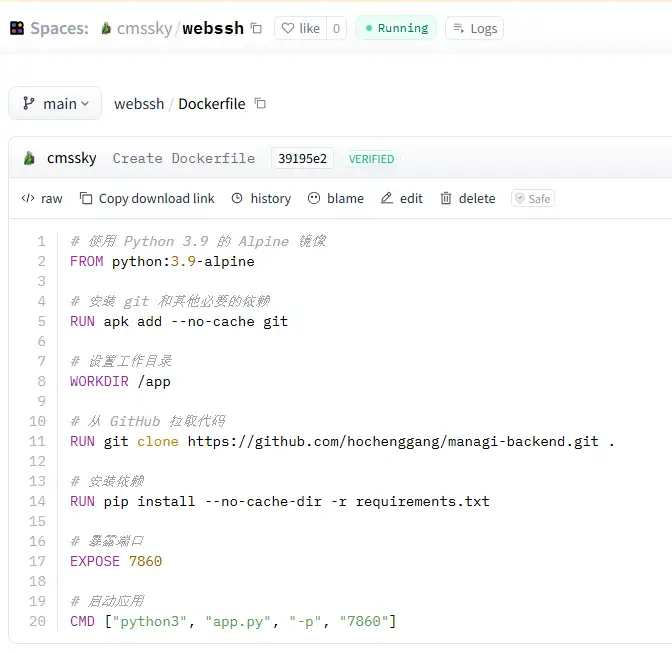Viewport: 672px width, 653px height.
Task: Click the comment mentioning Python 3.9 Alpine
Action: click(x=198, y=241)
